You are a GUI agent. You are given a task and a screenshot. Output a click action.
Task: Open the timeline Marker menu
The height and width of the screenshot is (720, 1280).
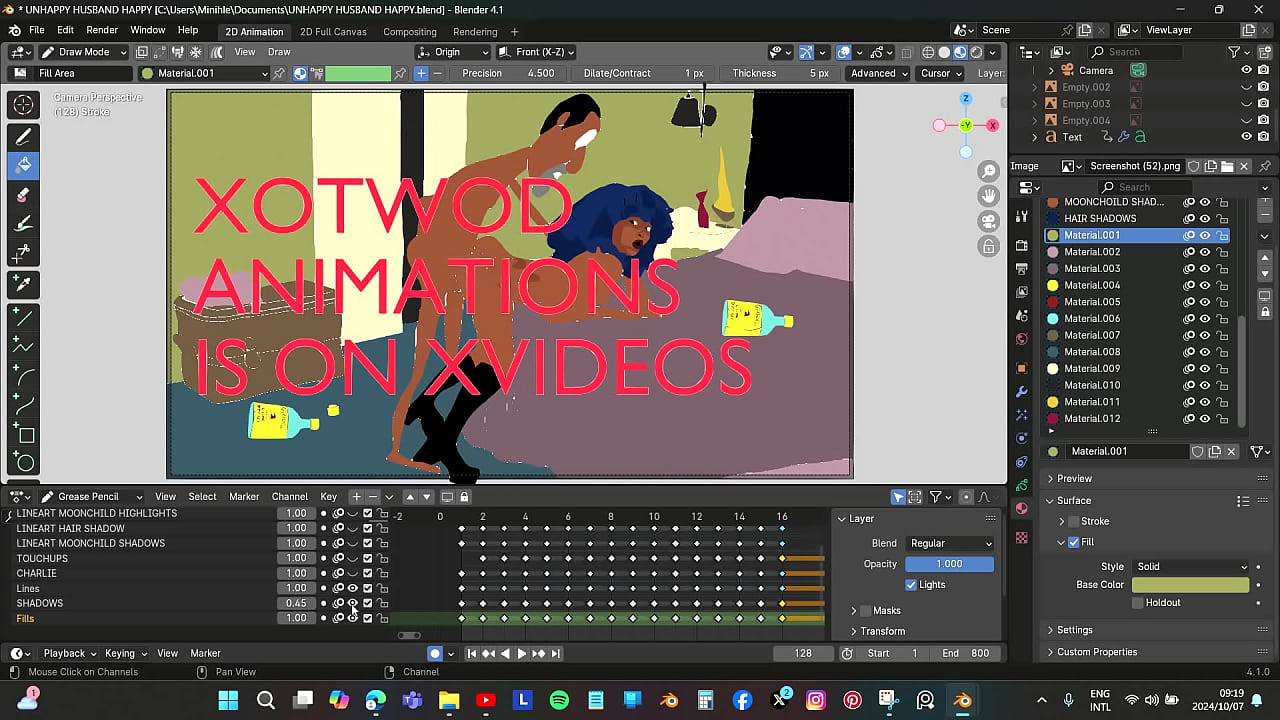click(244, 497)
